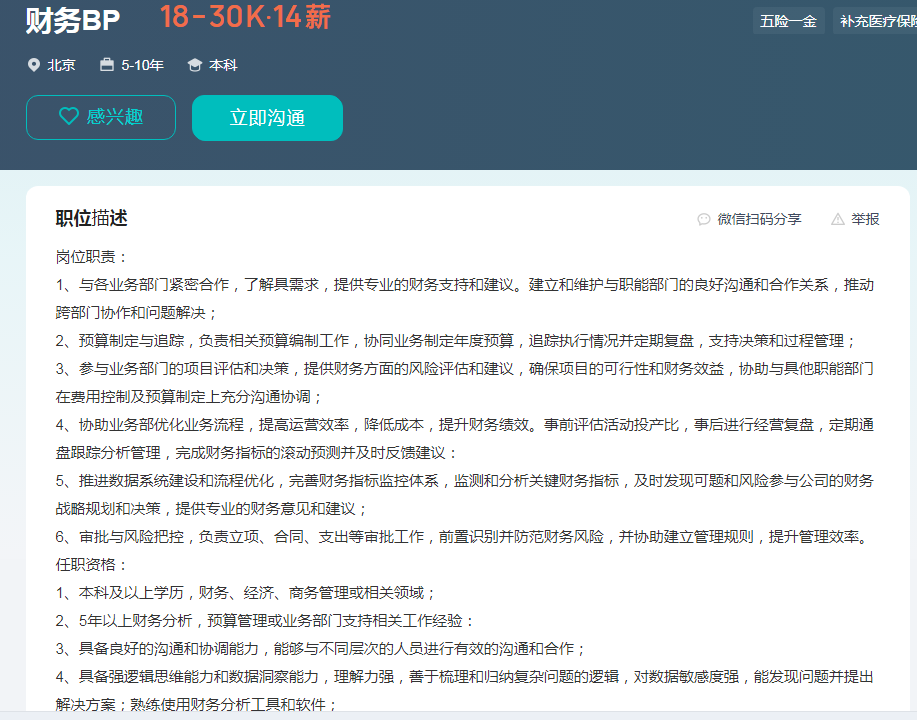Click the 18-30K·14薪 salary text

(x=245, y=17)
